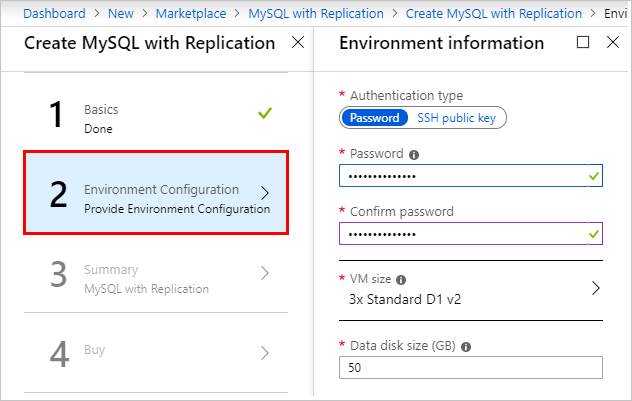Click the MySQL with Replication breadcrumb
Screen dimensions: 632x401
tap(315, 14)
